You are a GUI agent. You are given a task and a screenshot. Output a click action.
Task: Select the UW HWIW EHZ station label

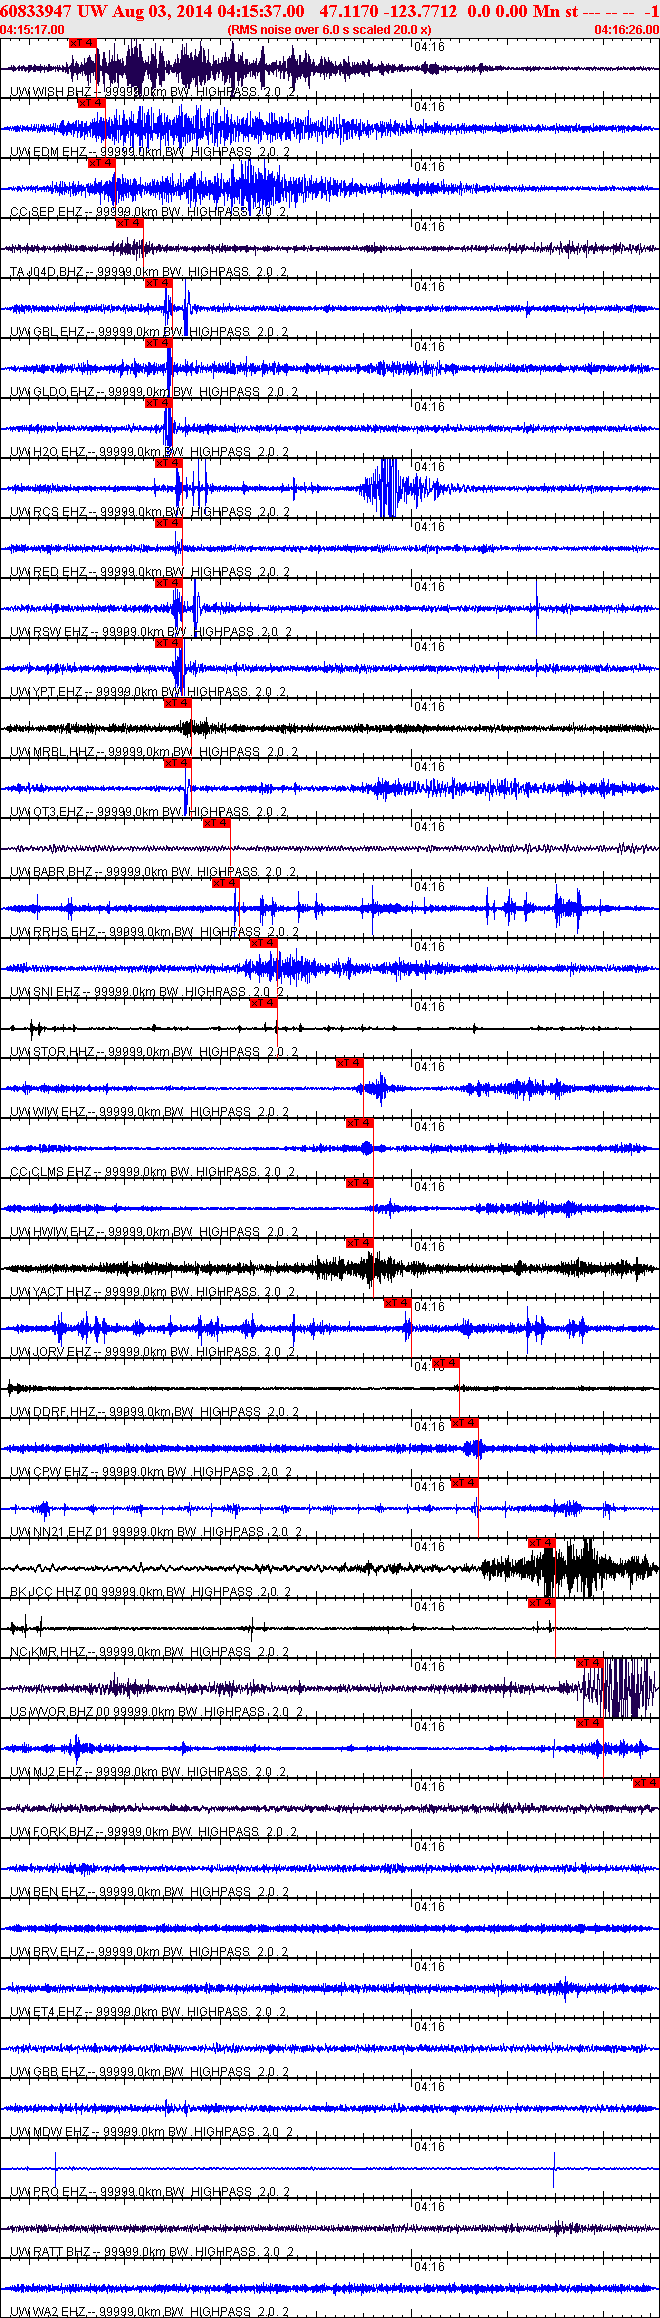coord(153,1232)
